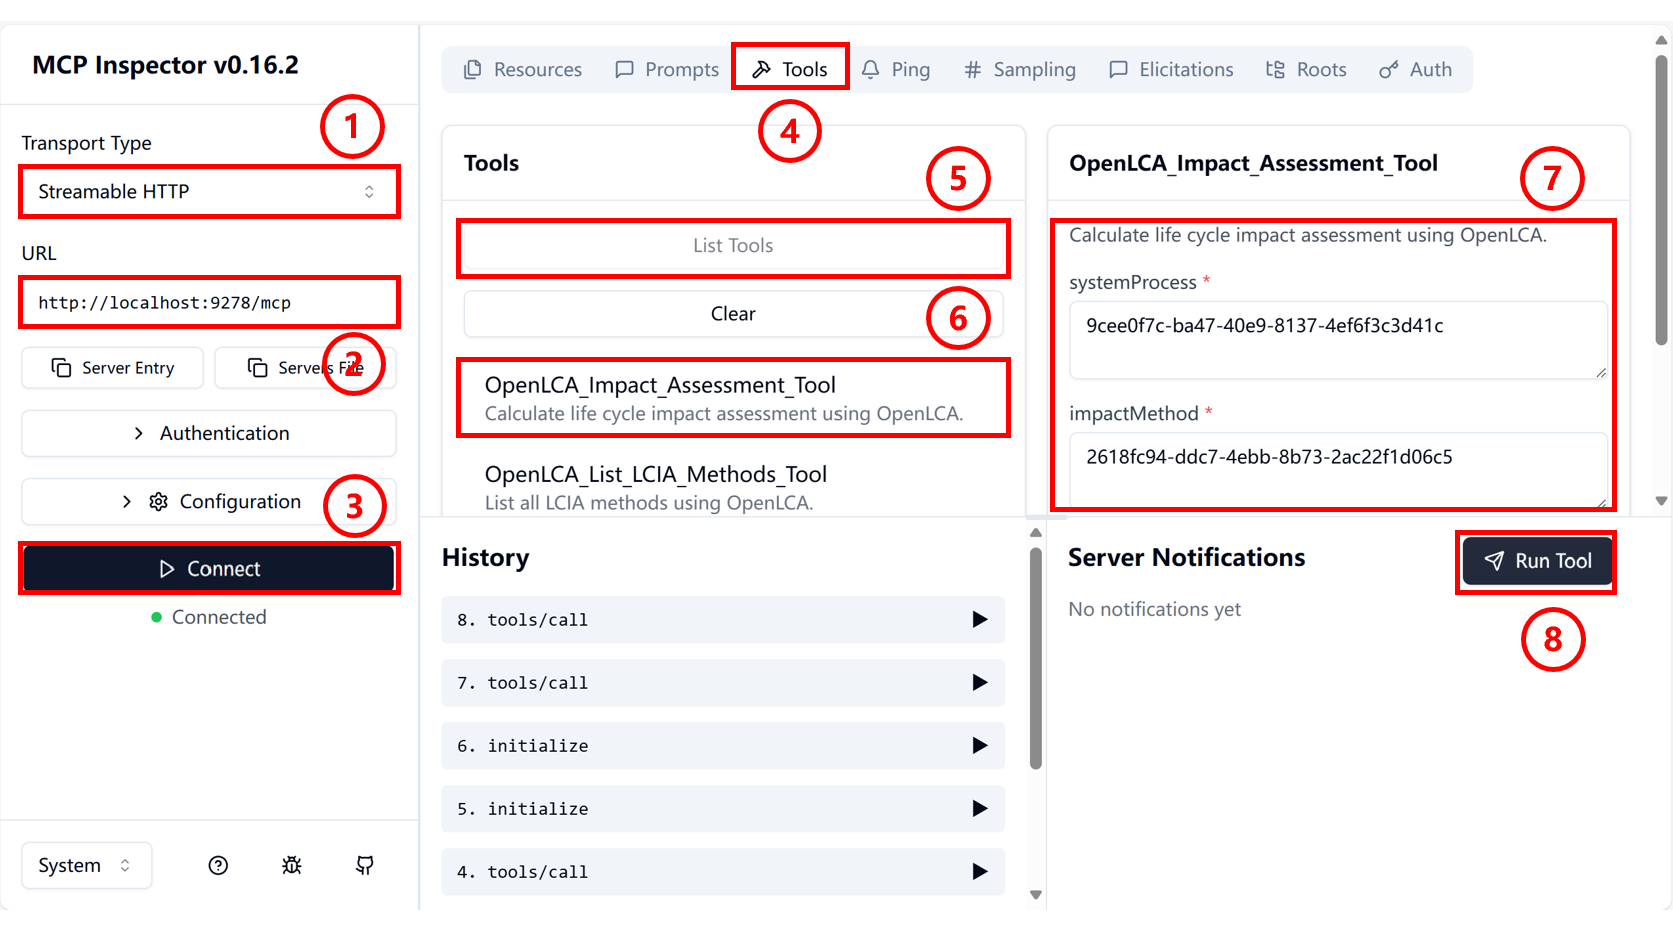Switch to the Resources tab
Screen dimensions: 1673x936
pyautogui.click(x=523, y=70)
